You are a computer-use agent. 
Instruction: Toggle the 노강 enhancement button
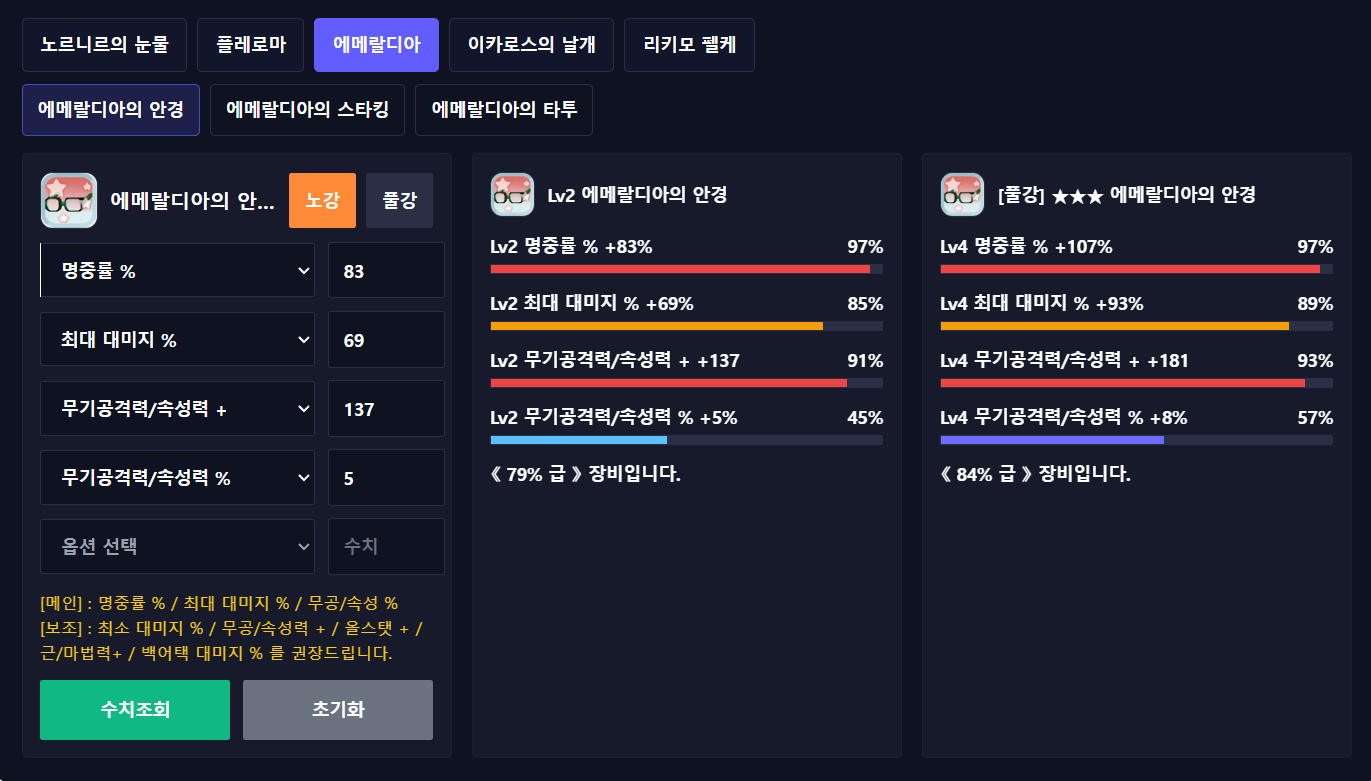point(322,200)
